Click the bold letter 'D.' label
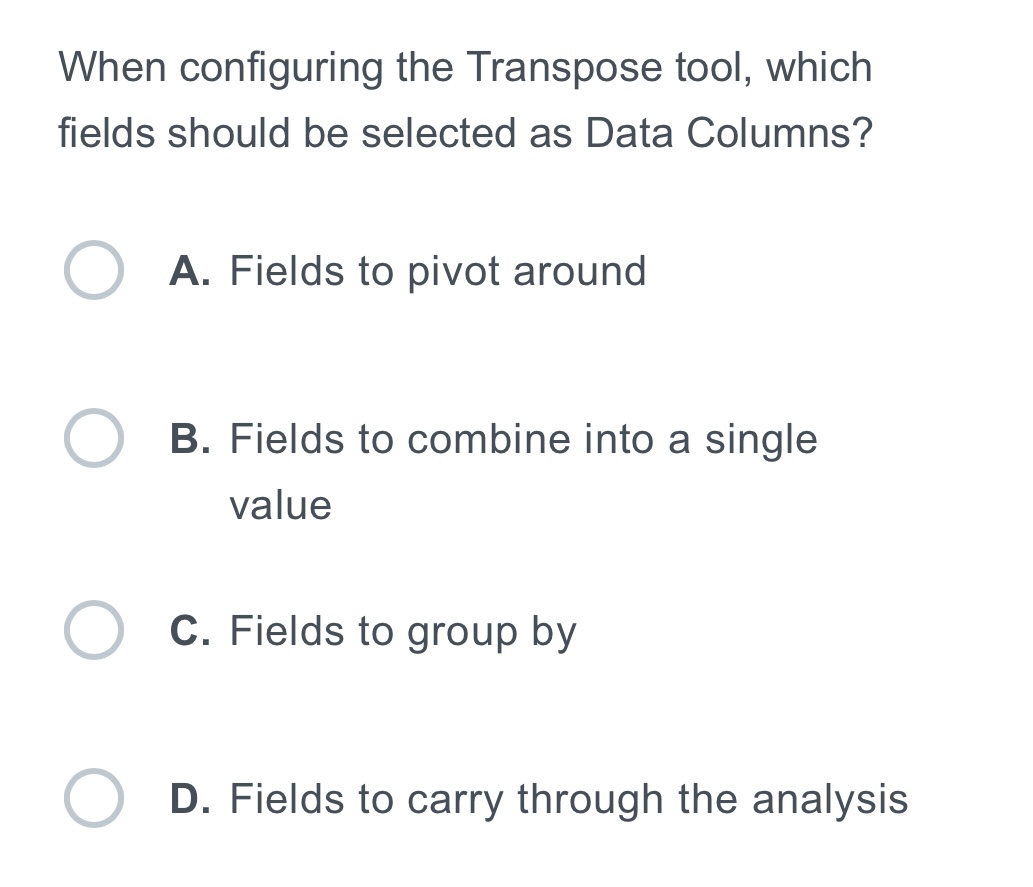The image size is (1033, 887). click(x=190, y=799)
